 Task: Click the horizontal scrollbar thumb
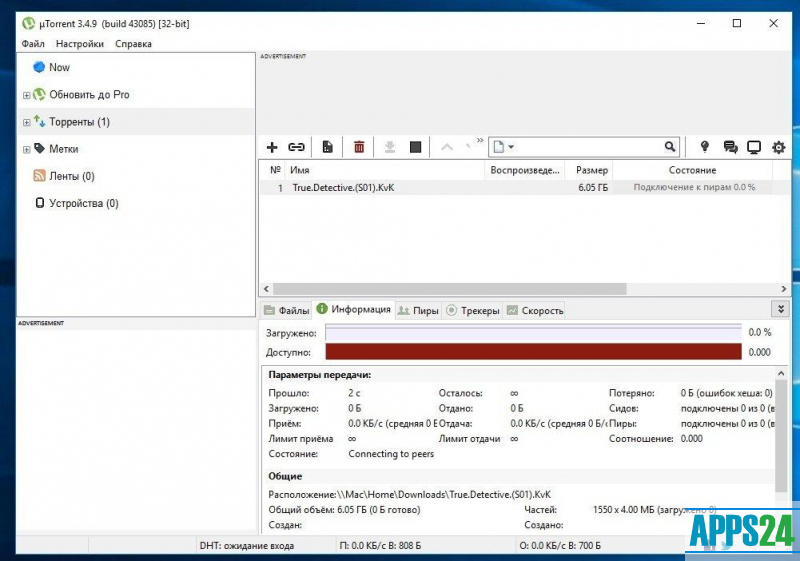449,289
